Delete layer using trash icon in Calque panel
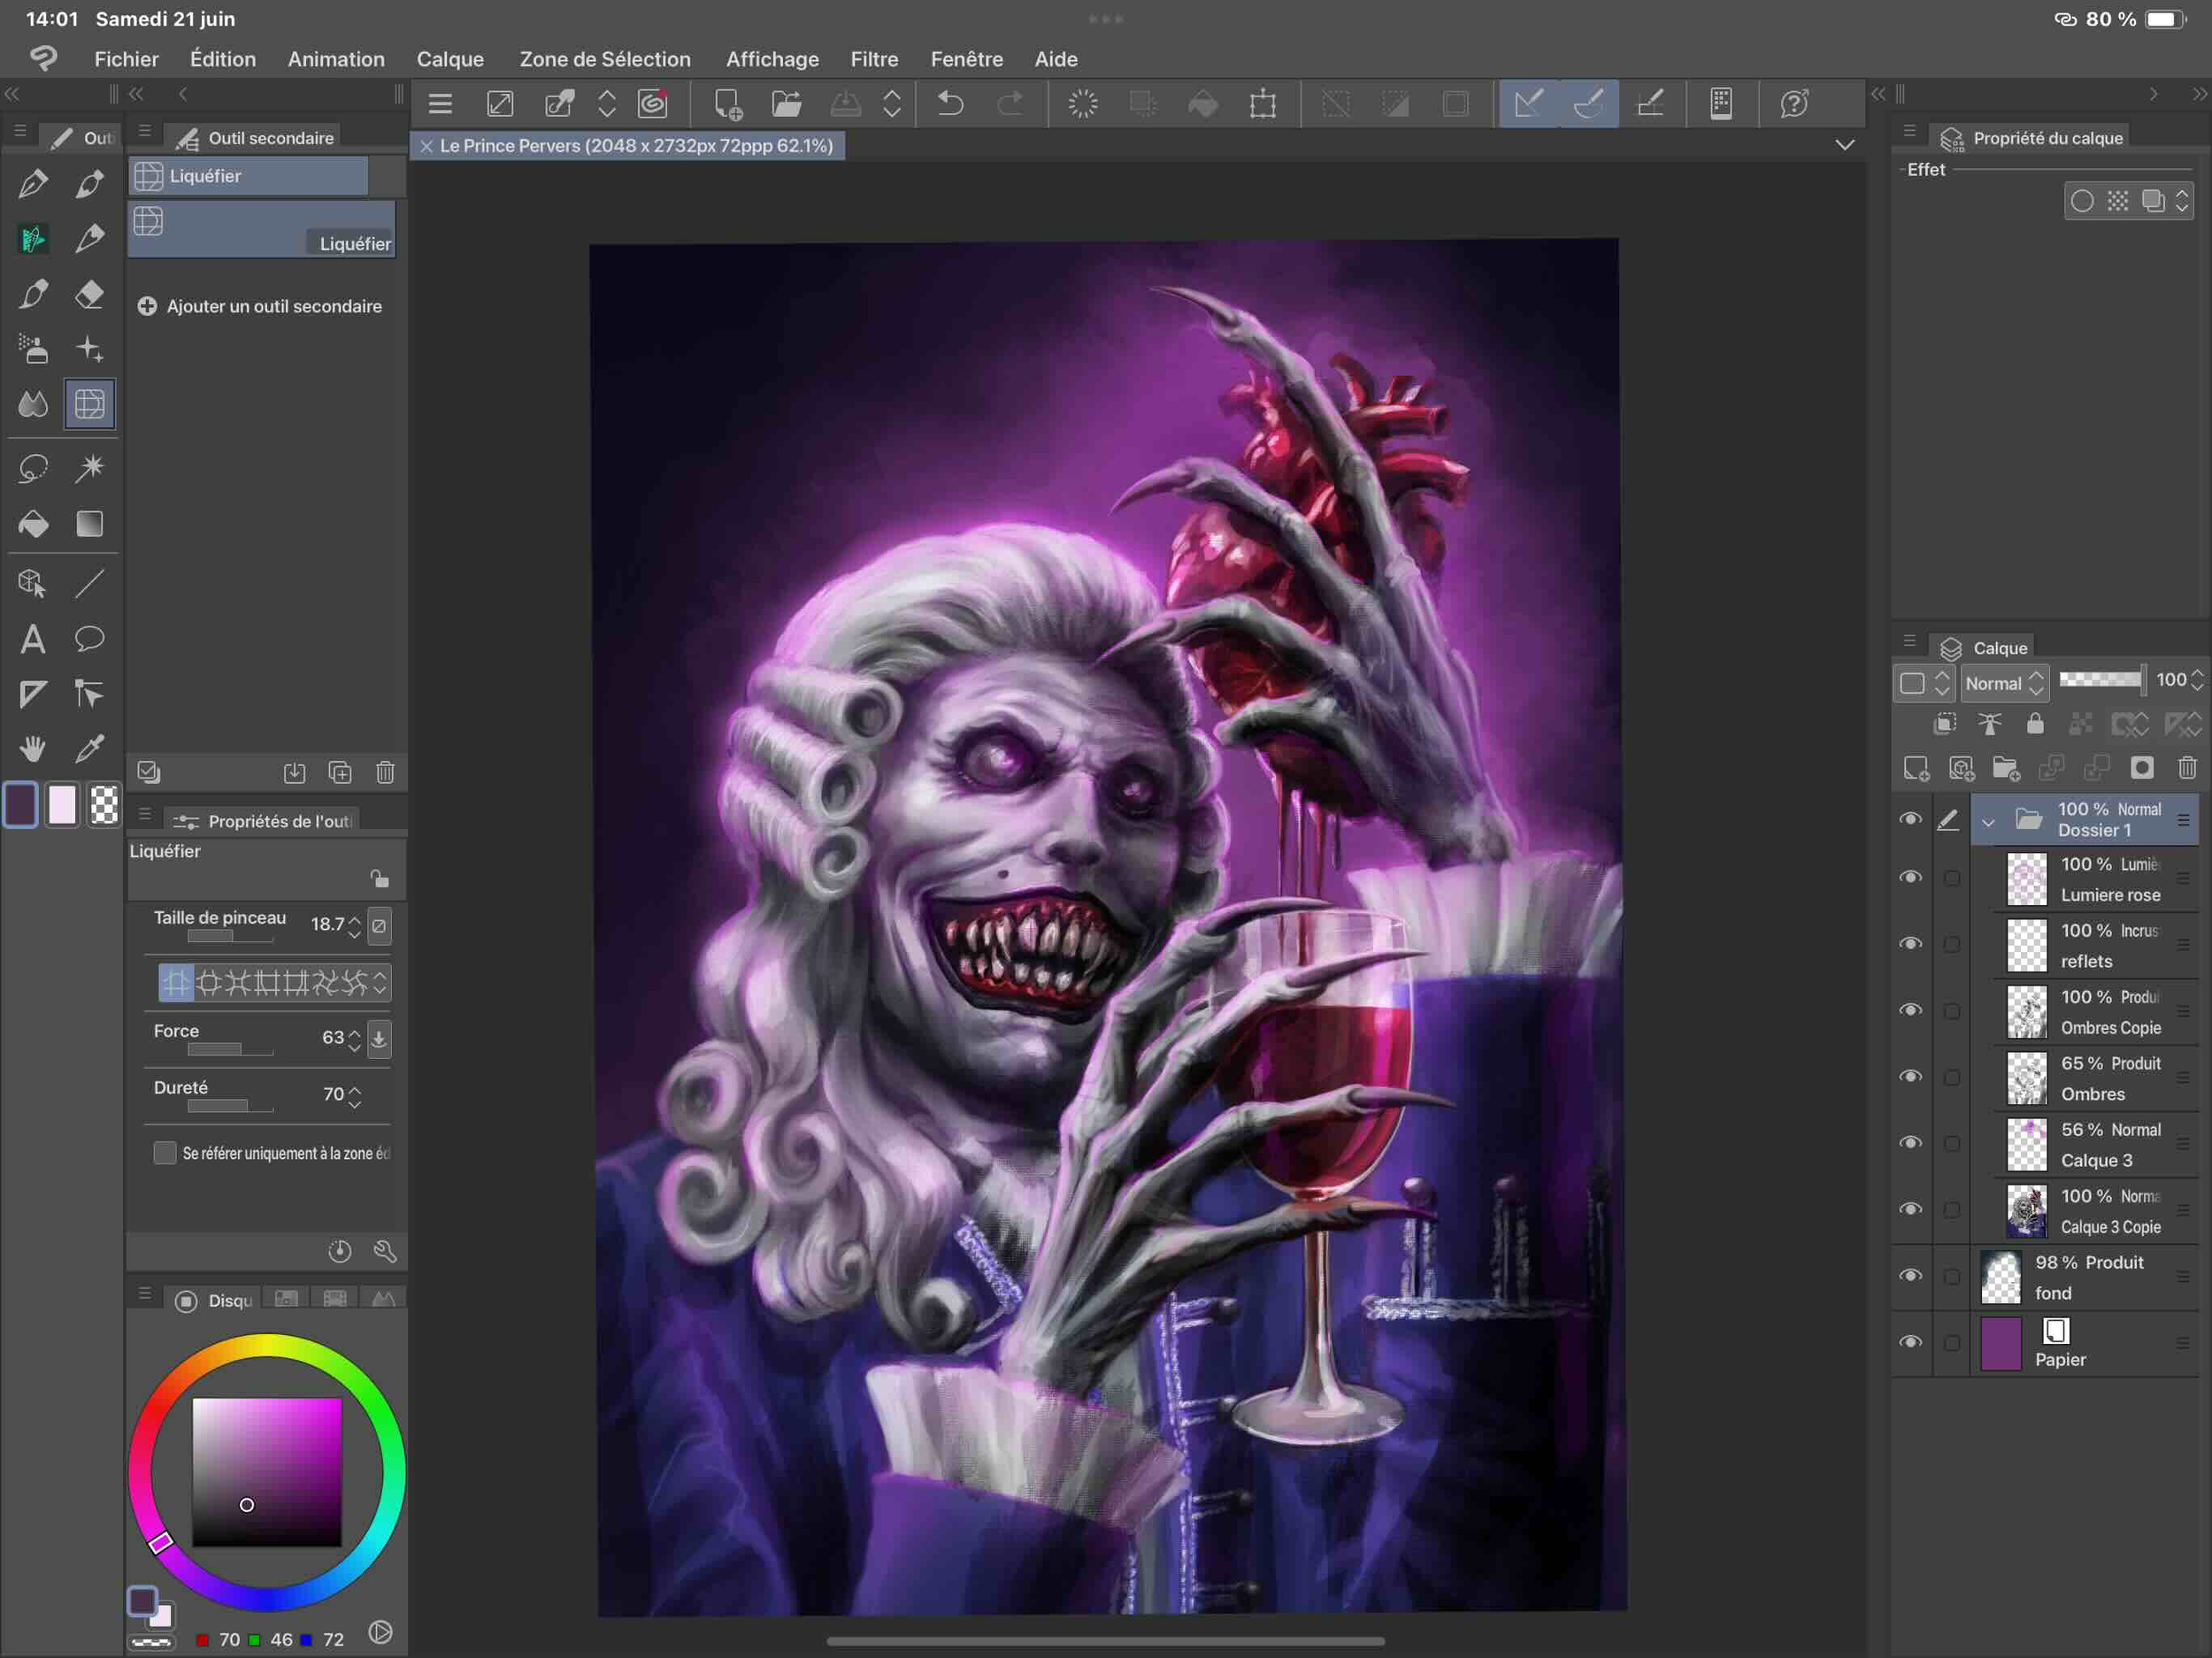The image size is (2212, 1658). coord(2186,768)
